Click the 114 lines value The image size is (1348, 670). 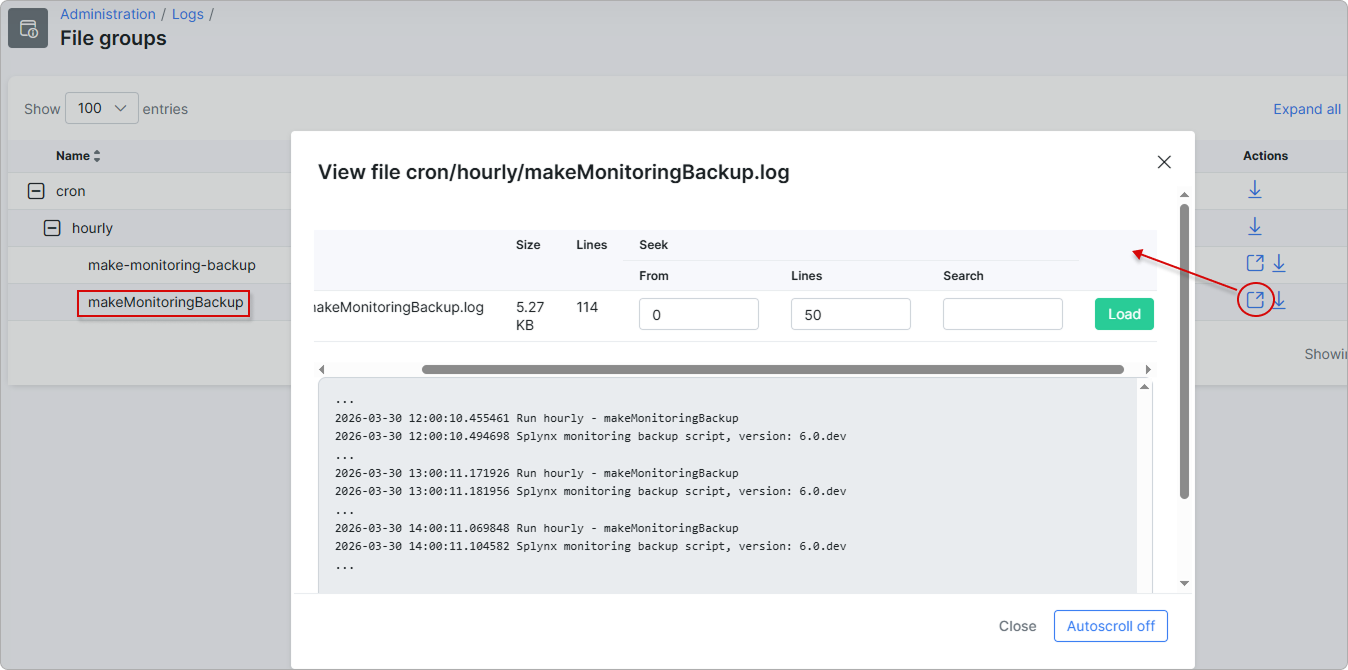pyautogui.click(x=587, y=307)
